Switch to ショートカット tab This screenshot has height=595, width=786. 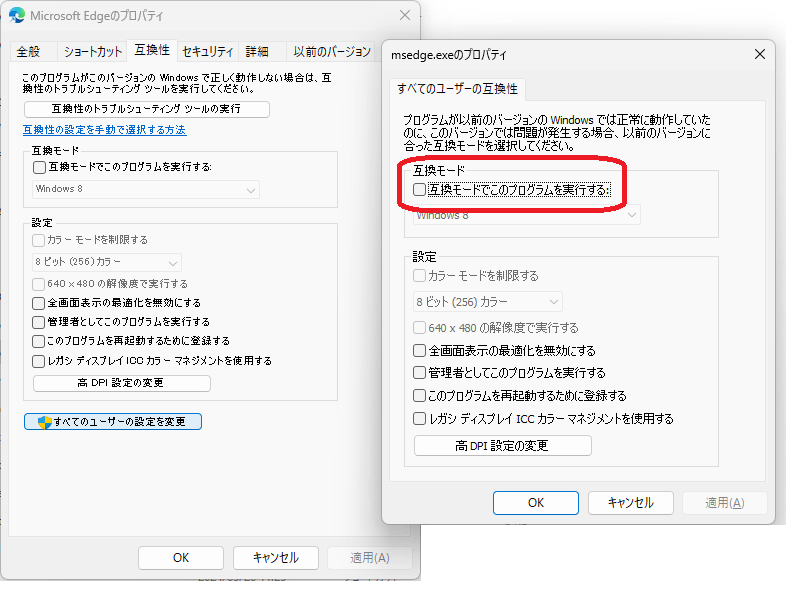(x=93, y=51)
